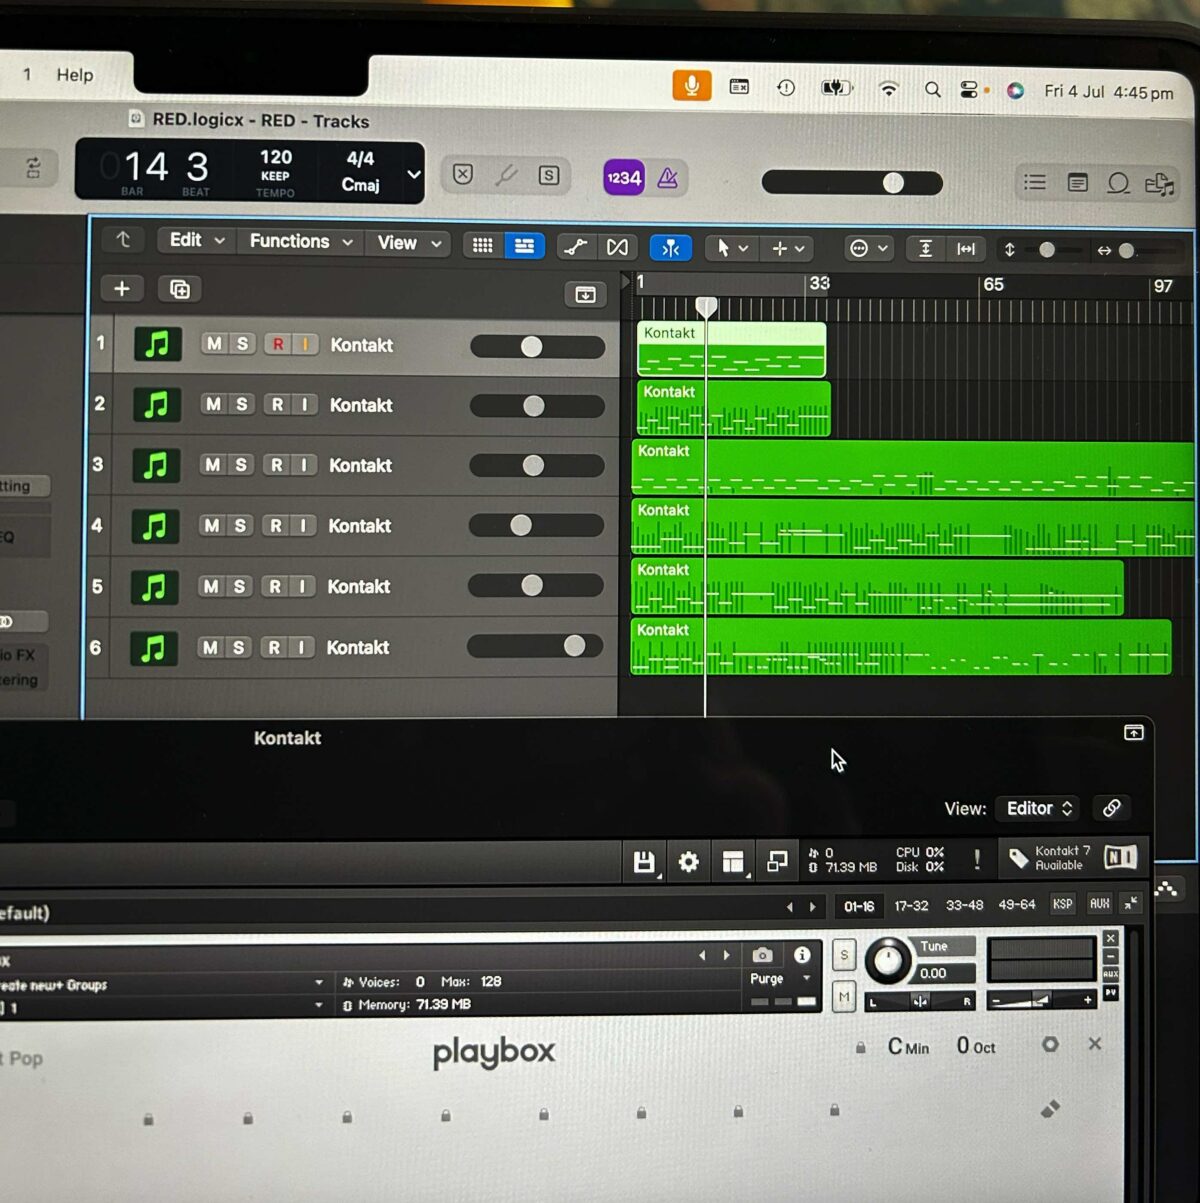
Task: Toggle the metronome click button
Action: pyautogui.click(x=667, y=178)
